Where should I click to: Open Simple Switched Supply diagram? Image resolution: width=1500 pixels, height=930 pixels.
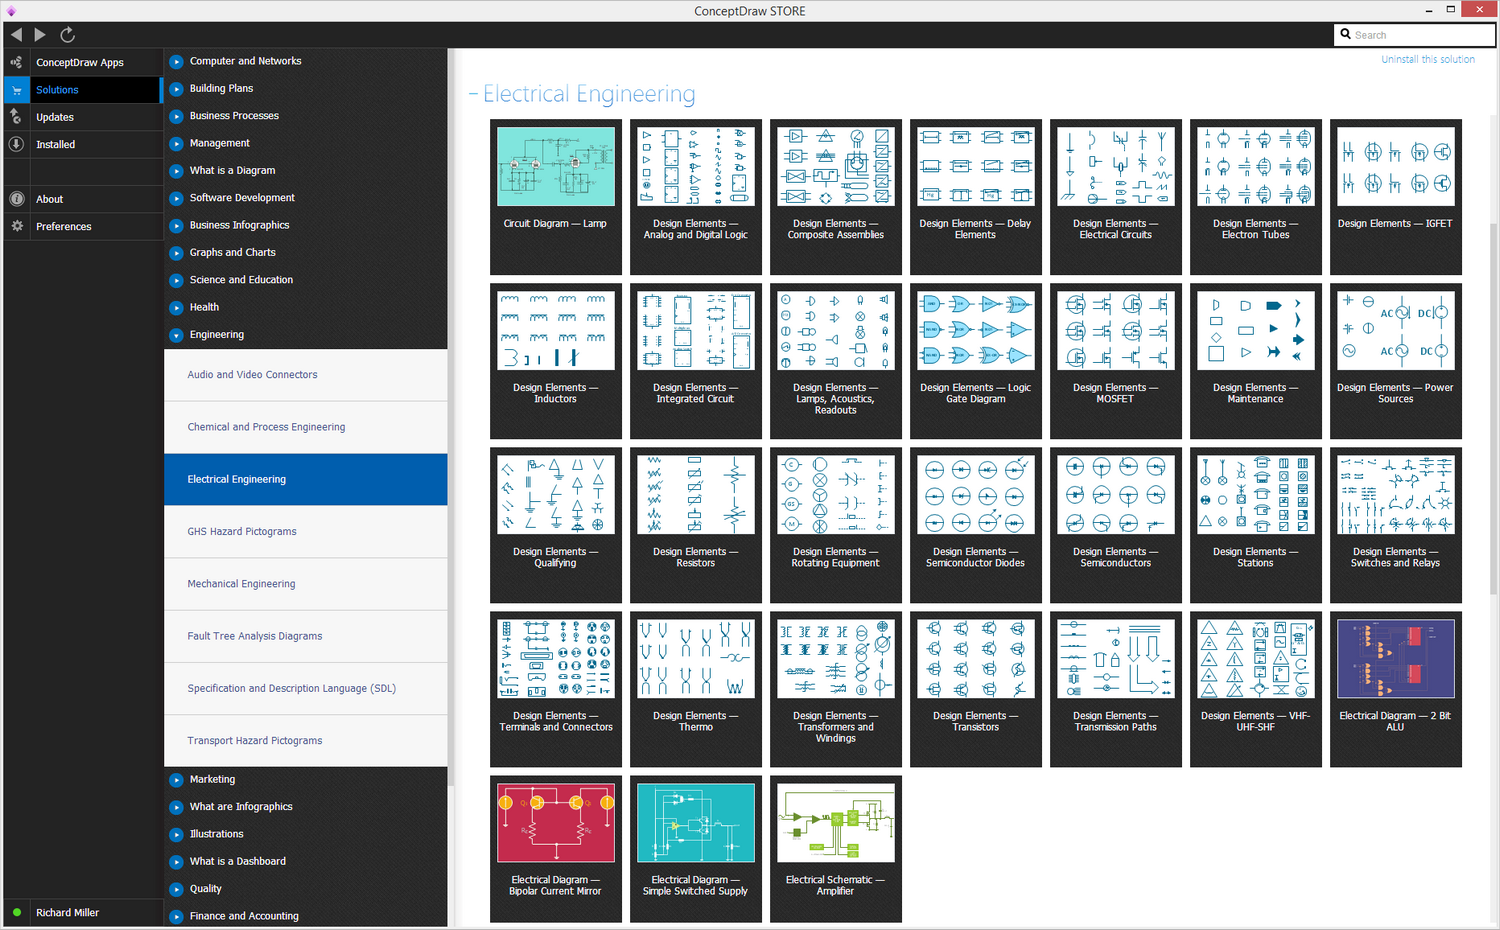click(696, 823)
